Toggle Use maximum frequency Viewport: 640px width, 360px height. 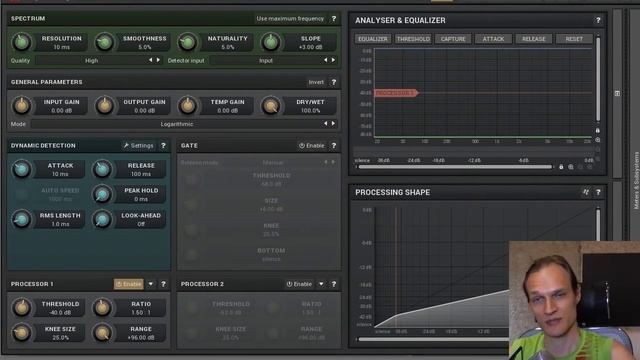pyautogui.click(x=290, y=18)
